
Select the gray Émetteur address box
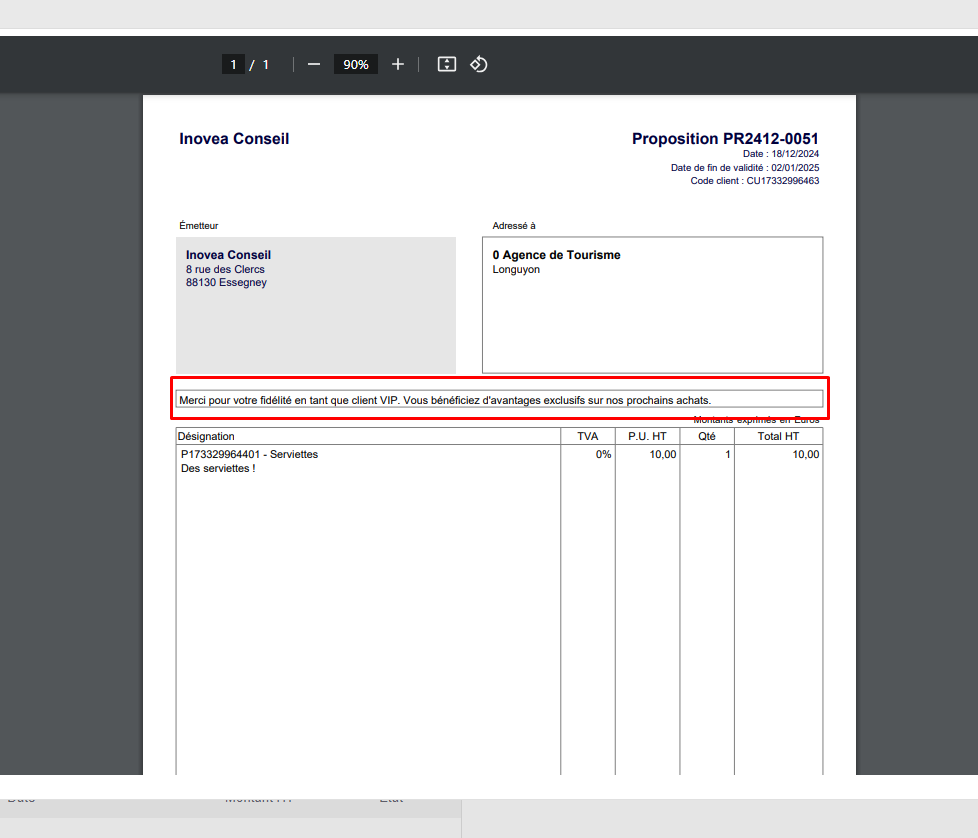[x=316, y=306]
